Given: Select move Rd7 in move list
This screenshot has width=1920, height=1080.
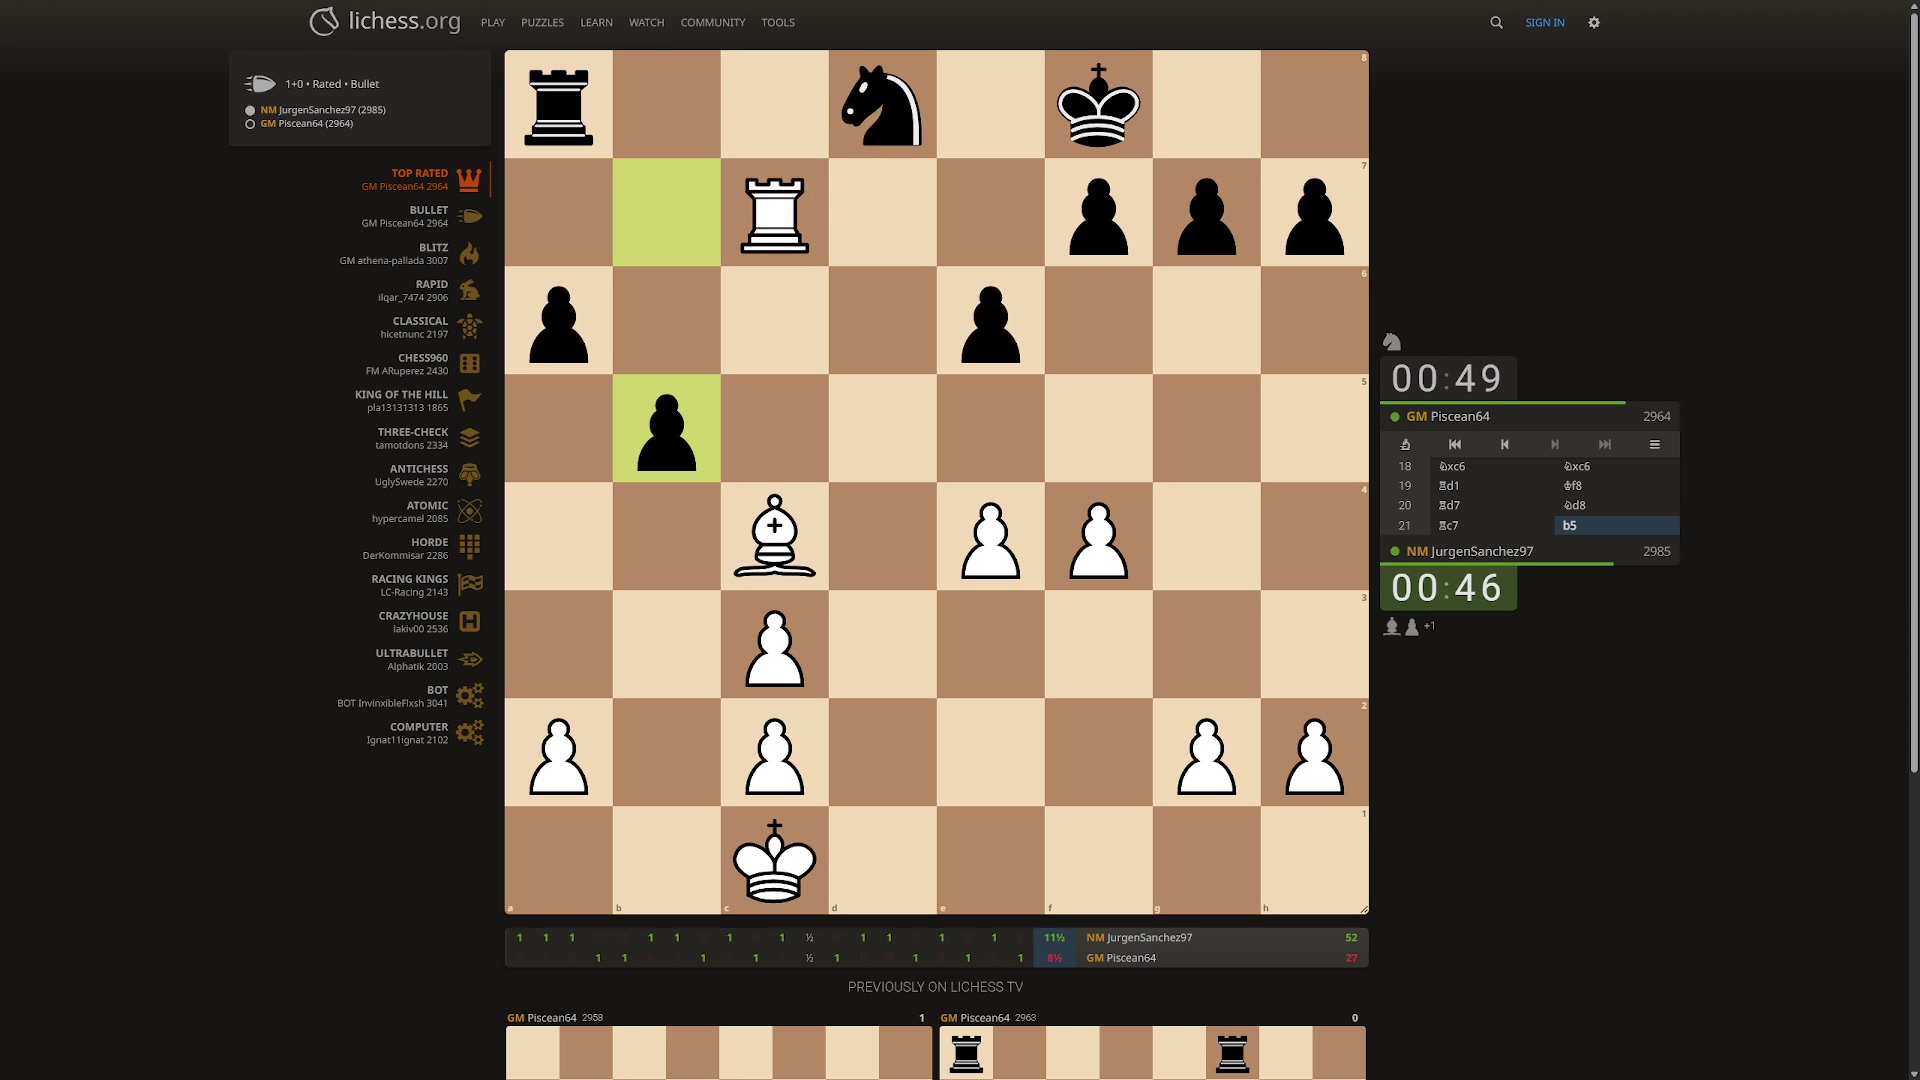Looking at the screenshot, I should [x=1450, y=505].
